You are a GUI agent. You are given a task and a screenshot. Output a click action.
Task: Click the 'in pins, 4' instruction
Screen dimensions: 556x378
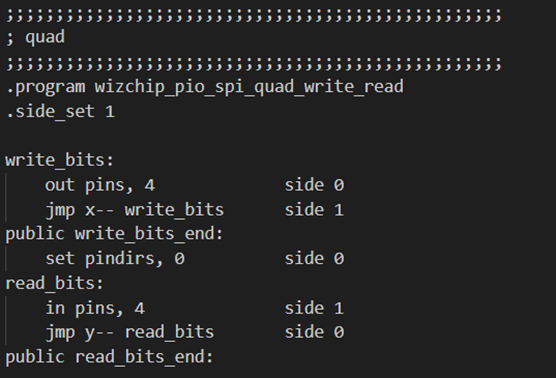pos(95,308)
